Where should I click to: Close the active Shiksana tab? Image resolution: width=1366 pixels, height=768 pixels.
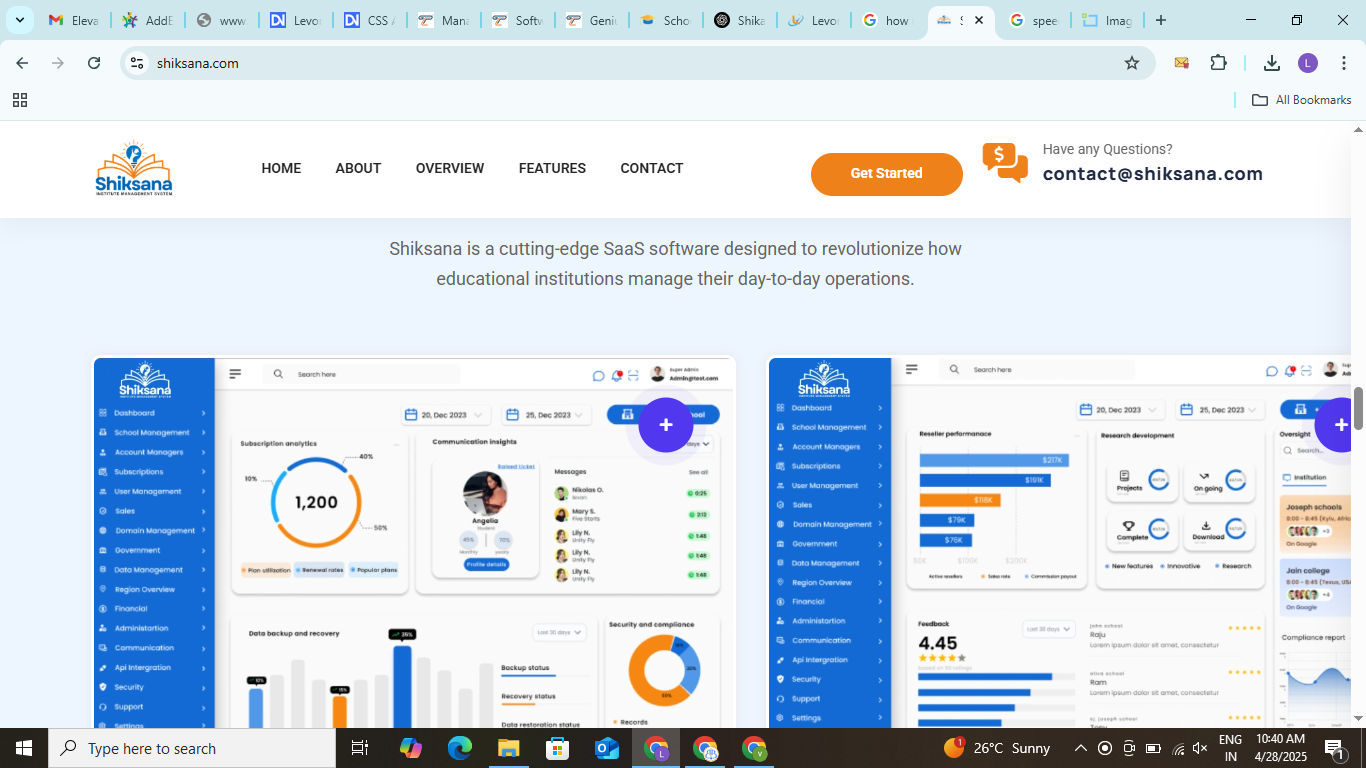979,20
